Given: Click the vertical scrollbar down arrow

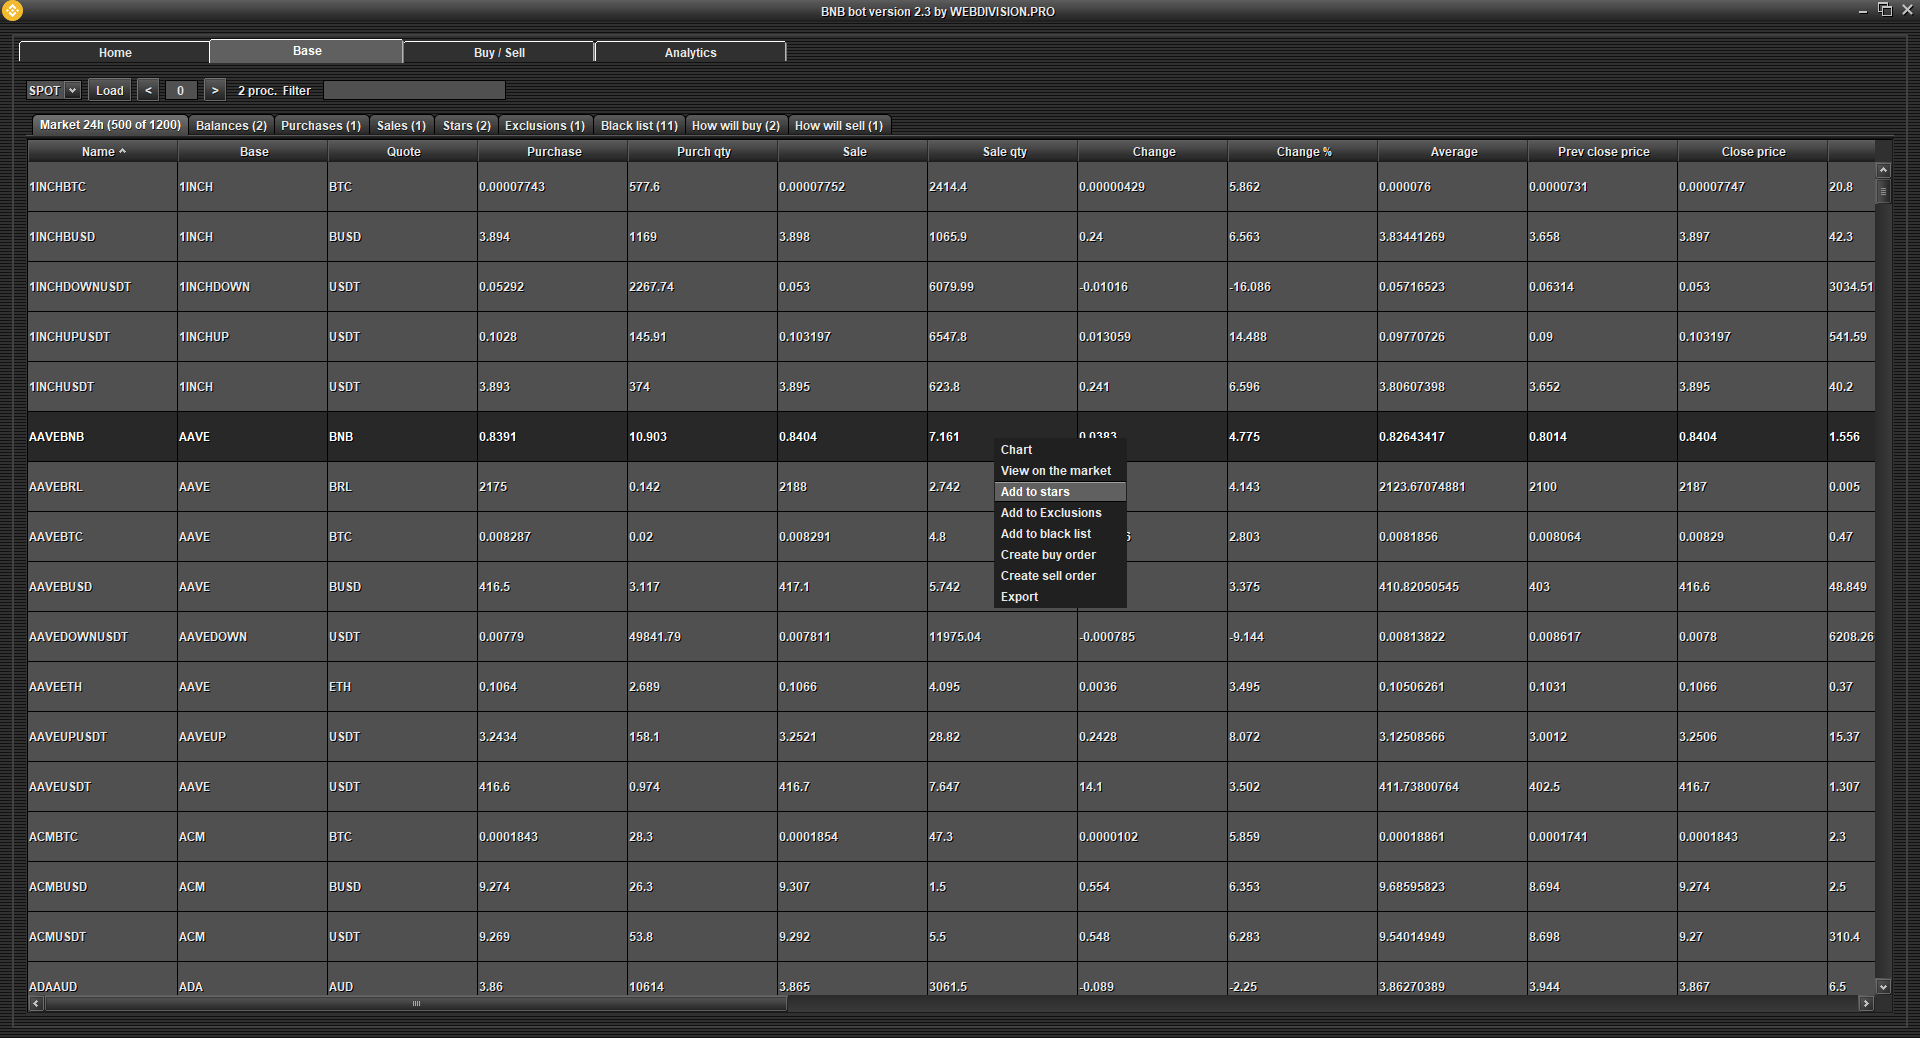Looking at the screenshot, I should coord(1883,986).
